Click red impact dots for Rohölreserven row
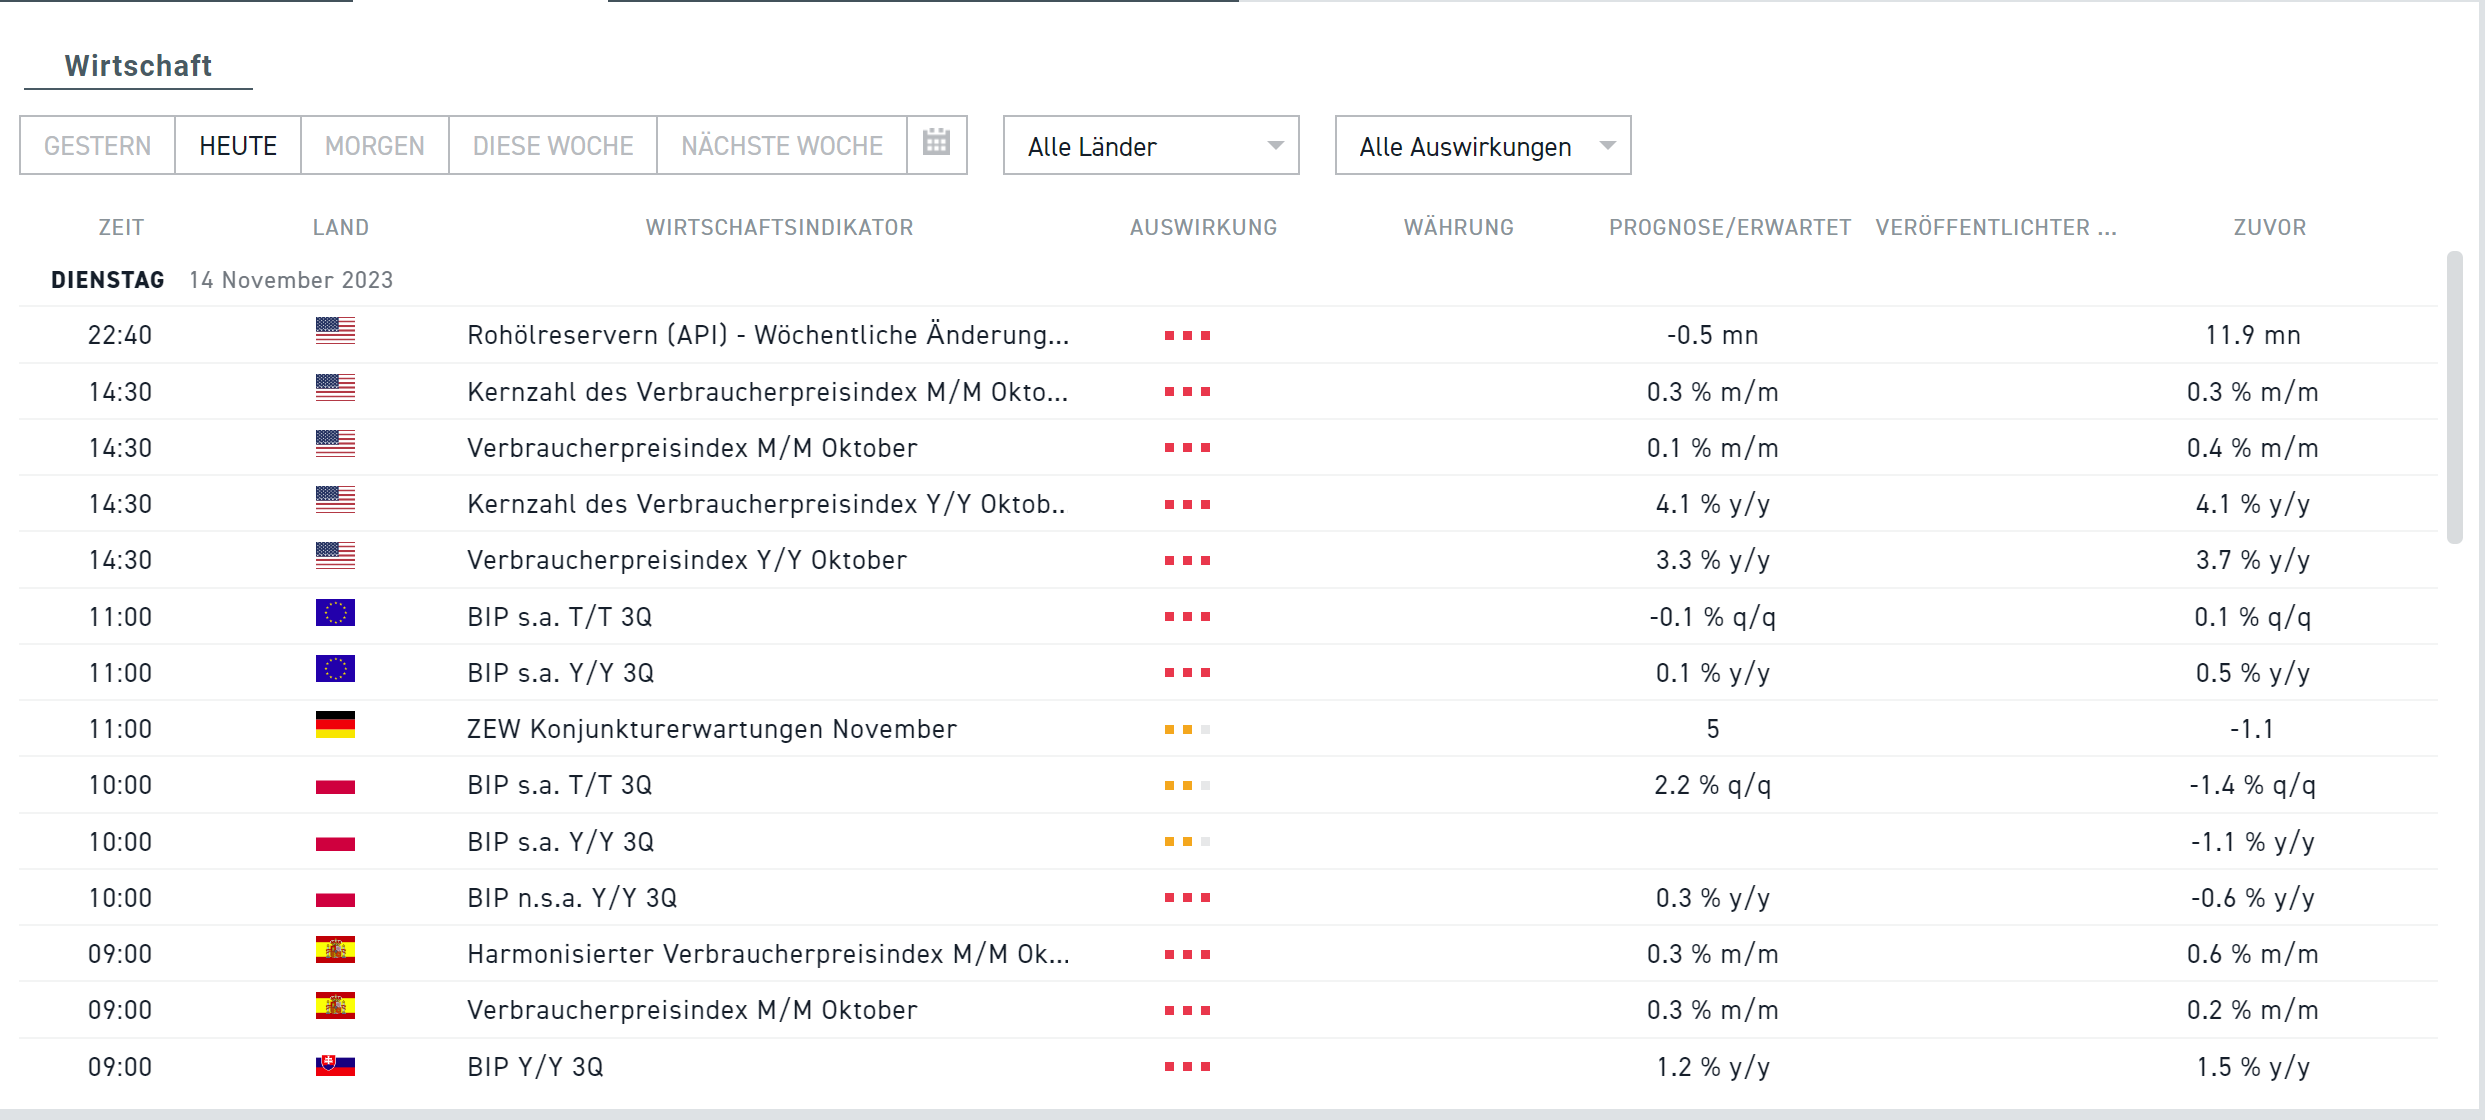The height and width of the screenshot is (1120, 2485). [1187, 336]
